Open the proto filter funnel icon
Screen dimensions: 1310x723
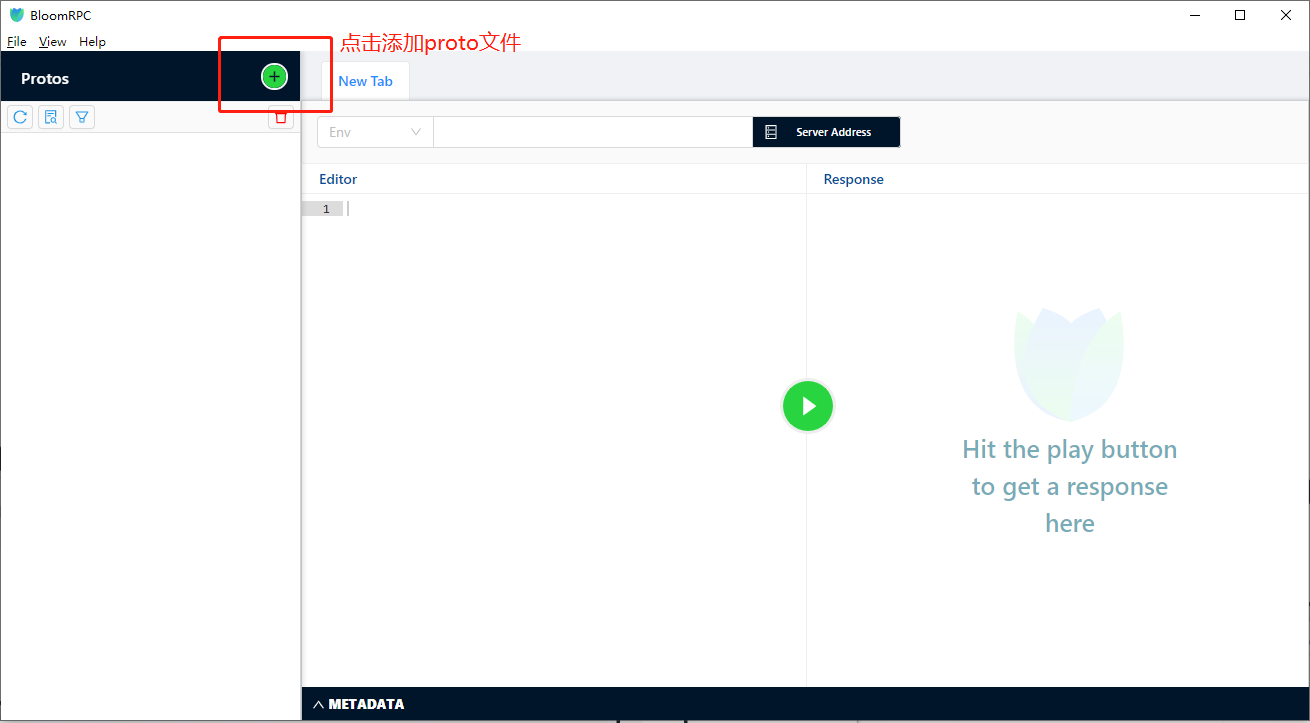[x=81, y=116]
